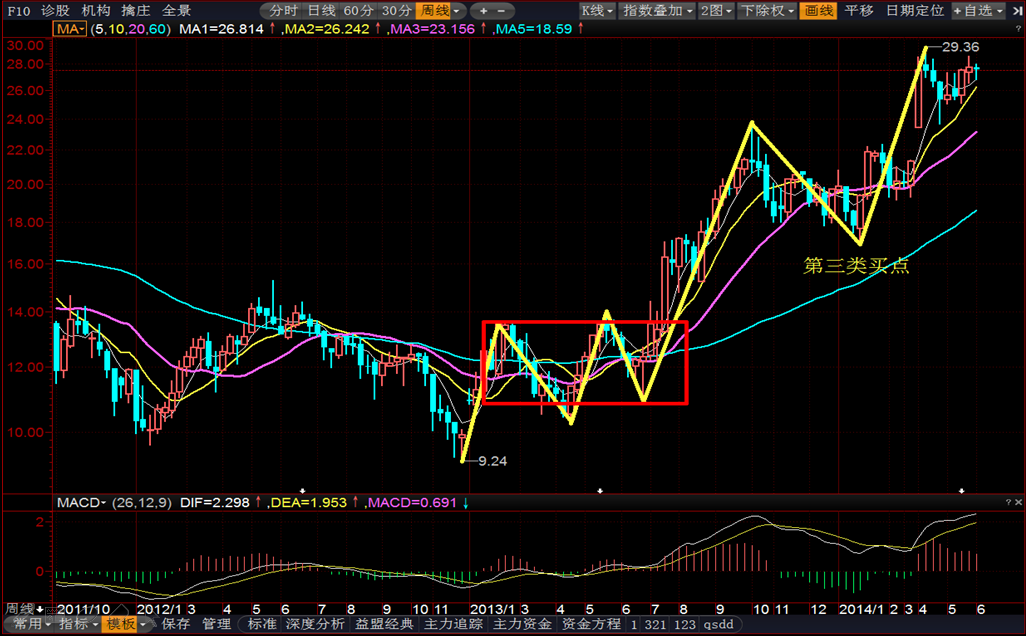Click the MA1=26.814 value
Screen dimensions: 1026x636
[221, 29]
